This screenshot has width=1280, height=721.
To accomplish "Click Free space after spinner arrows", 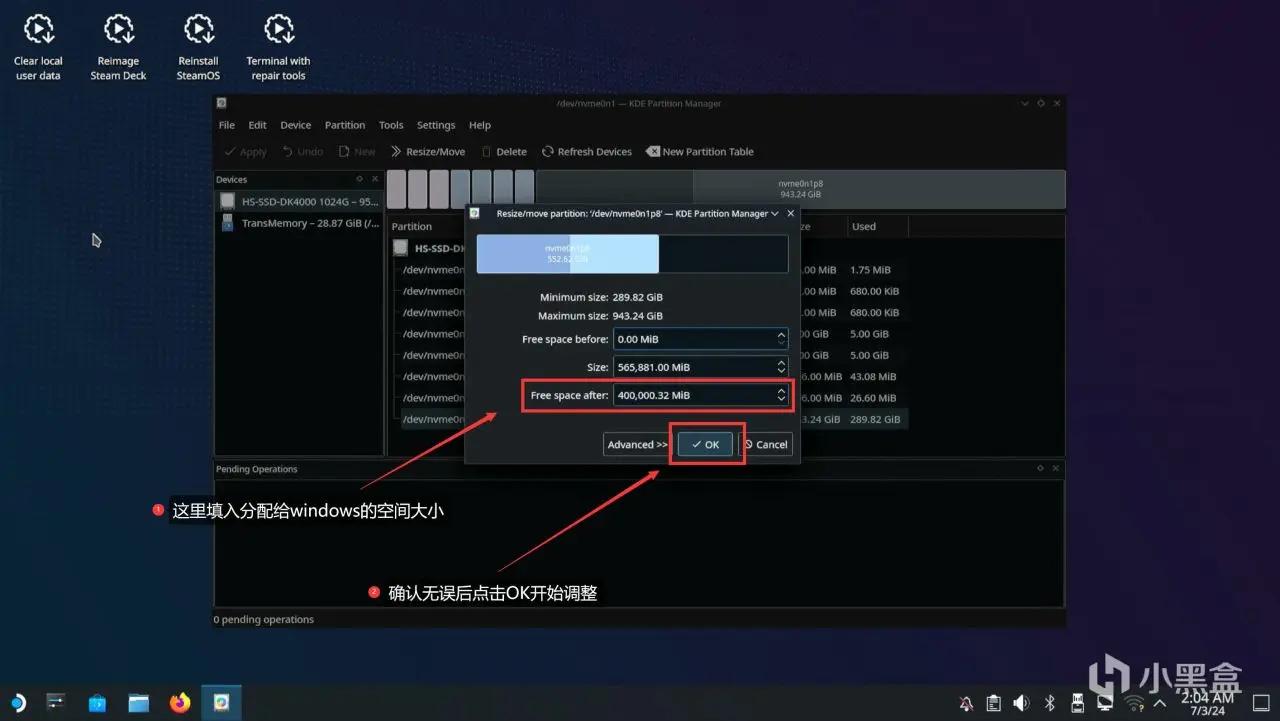I will point(781,395).
